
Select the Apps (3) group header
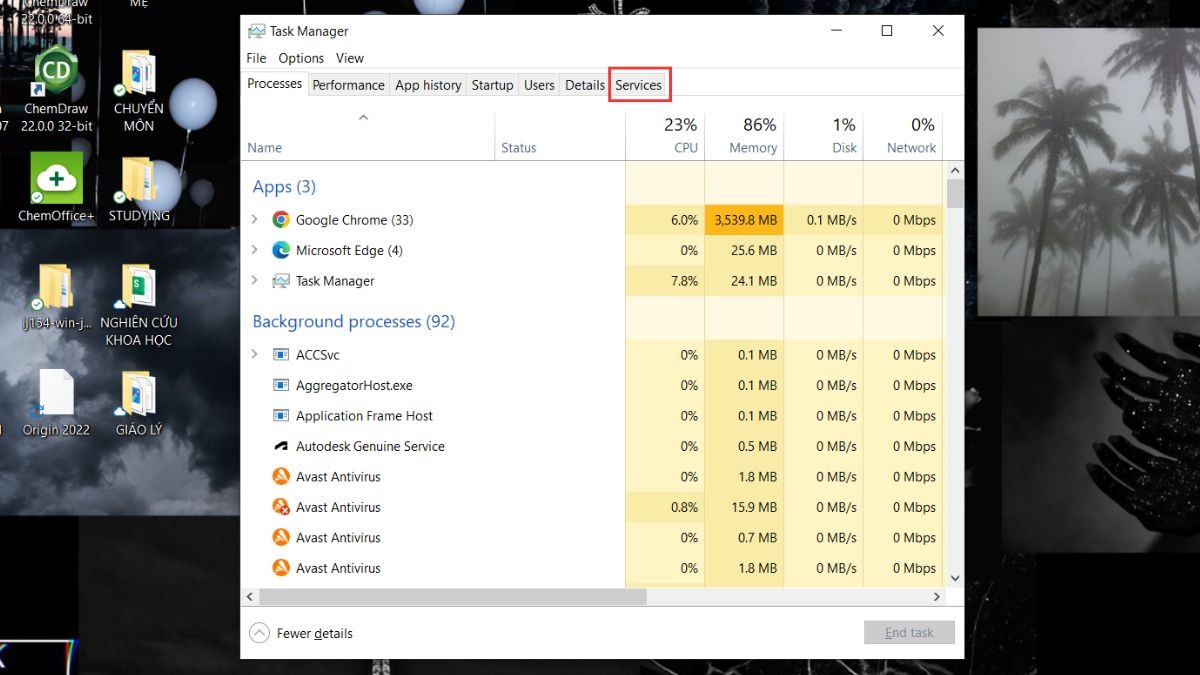(x=284, y=187)
